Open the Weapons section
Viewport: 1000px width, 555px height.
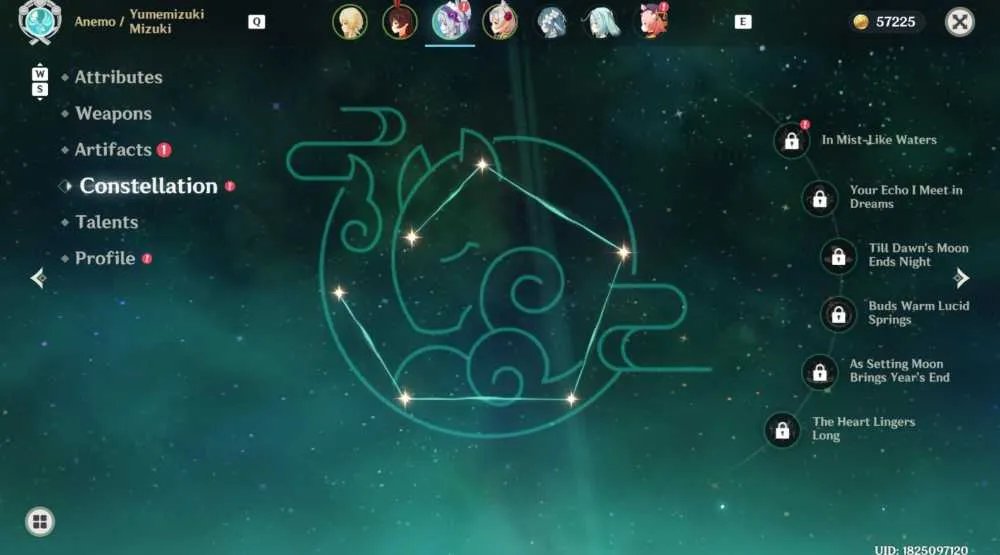113,114
